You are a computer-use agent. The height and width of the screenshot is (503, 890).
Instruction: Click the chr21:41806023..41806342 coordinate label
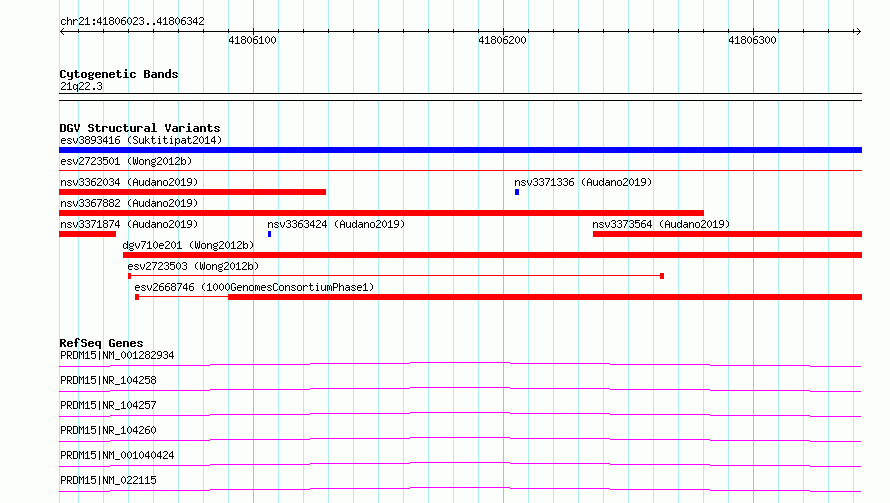click(132, 22)
